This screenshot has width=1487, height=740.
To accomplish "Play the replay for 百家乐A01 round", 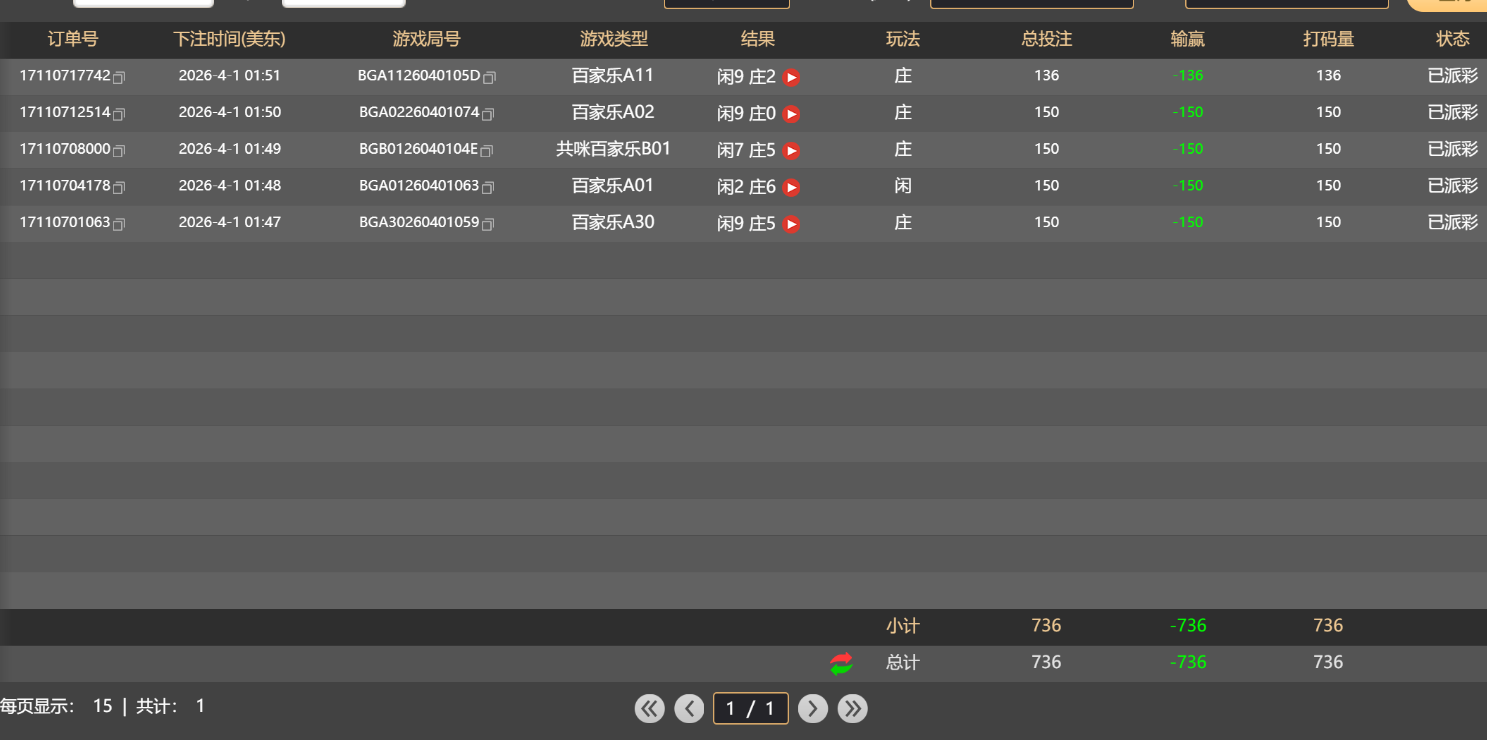I will [791, 187].
